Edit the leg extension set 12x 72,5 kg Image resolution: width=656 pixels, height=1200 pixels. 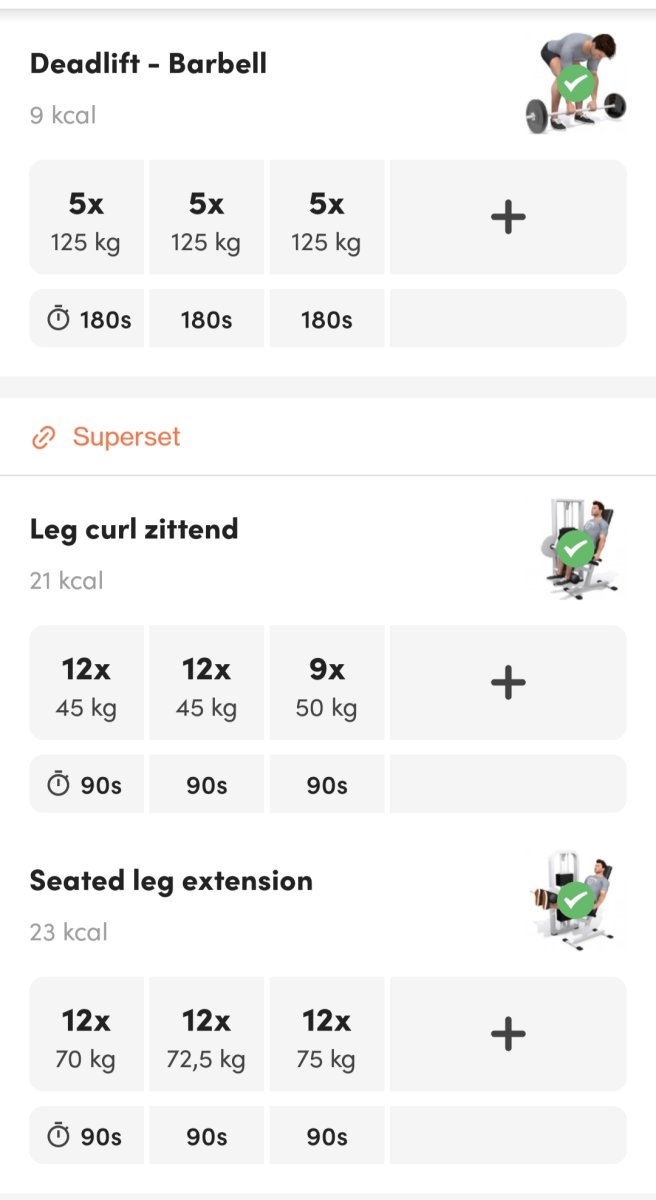pos(206,1035)
